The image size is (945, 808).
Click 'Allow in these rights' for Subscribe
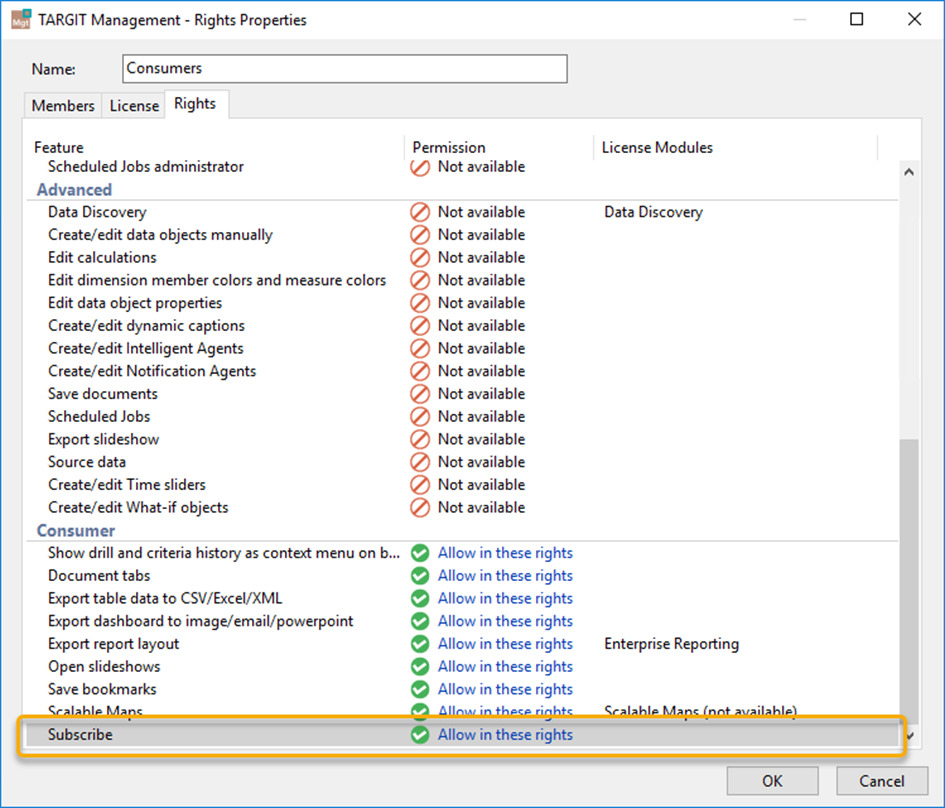click(505, 735)
